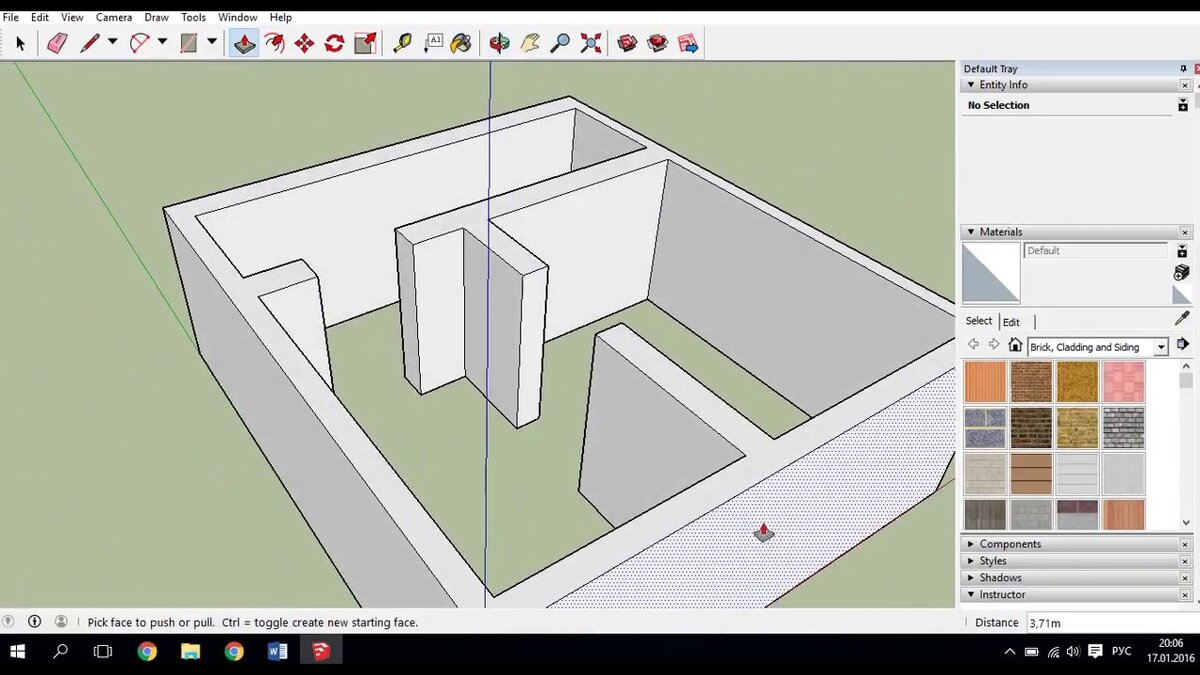
Task: Pin the Default Tray auto-hide
Action: [1183, 69]
